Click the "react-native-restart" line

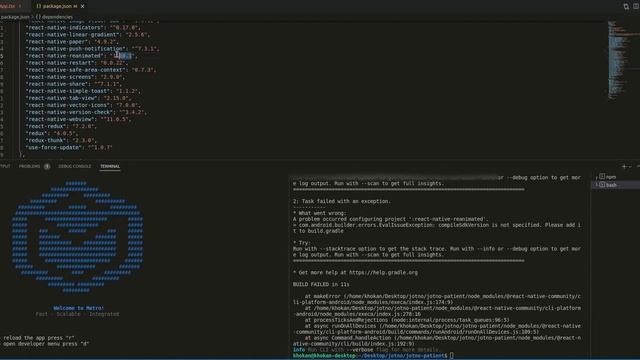click(x=76, y=63)
